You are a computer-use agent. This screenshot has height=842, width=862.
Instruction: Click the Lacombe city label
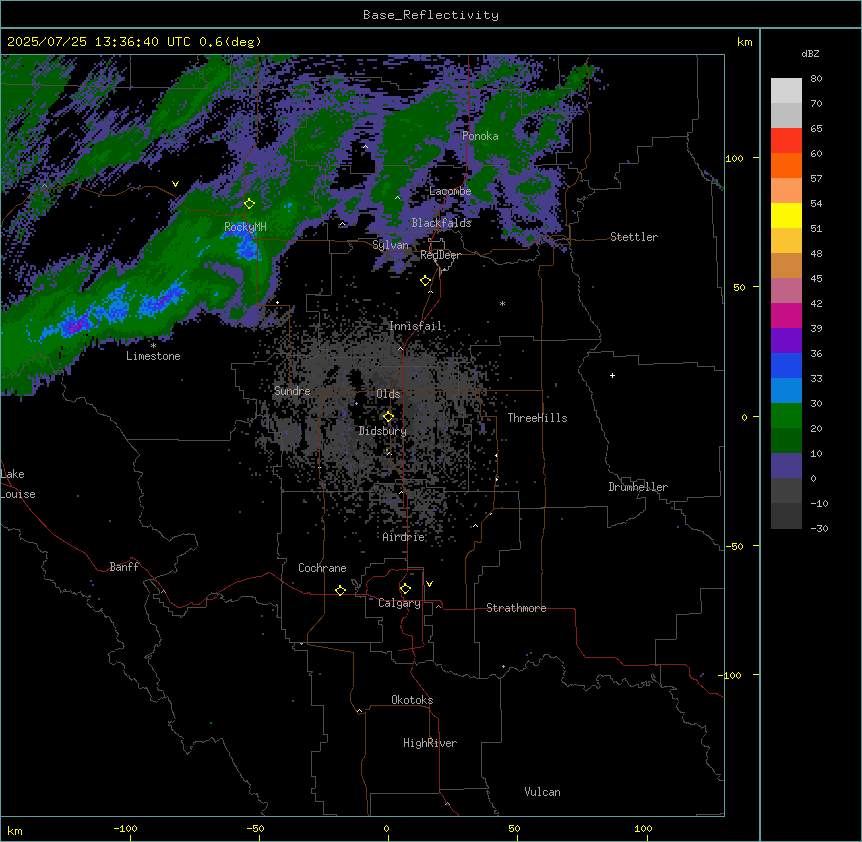pyautogui.click(x=450, y=191)
